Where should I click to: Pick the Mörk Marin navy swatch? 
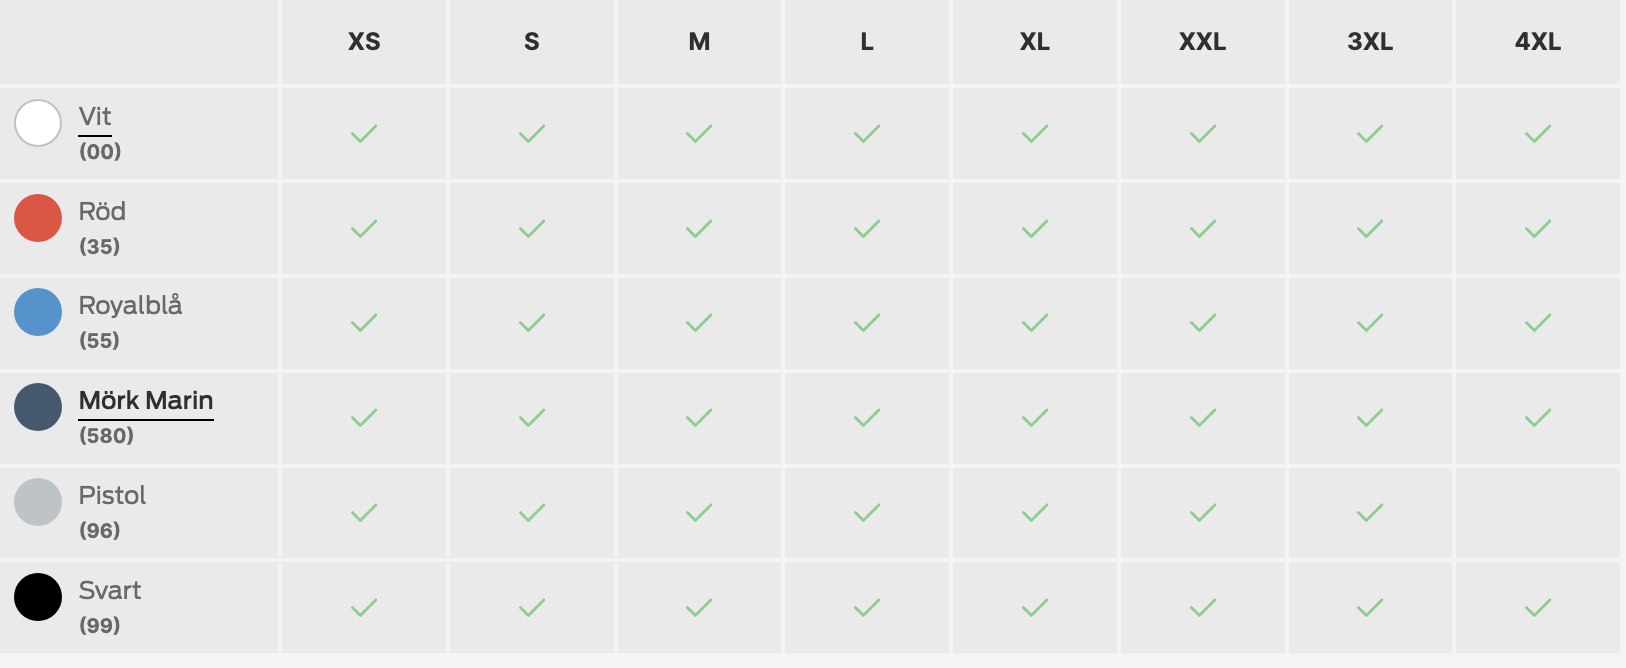point(38,407)
